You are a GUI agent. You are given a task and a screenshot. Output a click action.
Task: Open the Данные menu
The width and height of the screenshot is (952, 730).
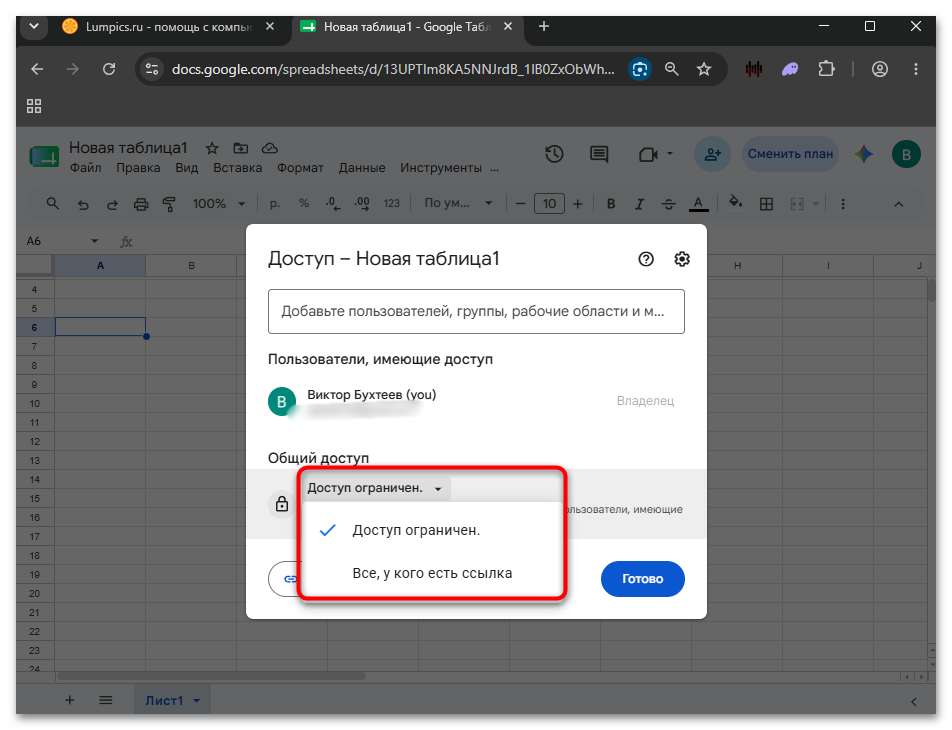coord(362,168)
